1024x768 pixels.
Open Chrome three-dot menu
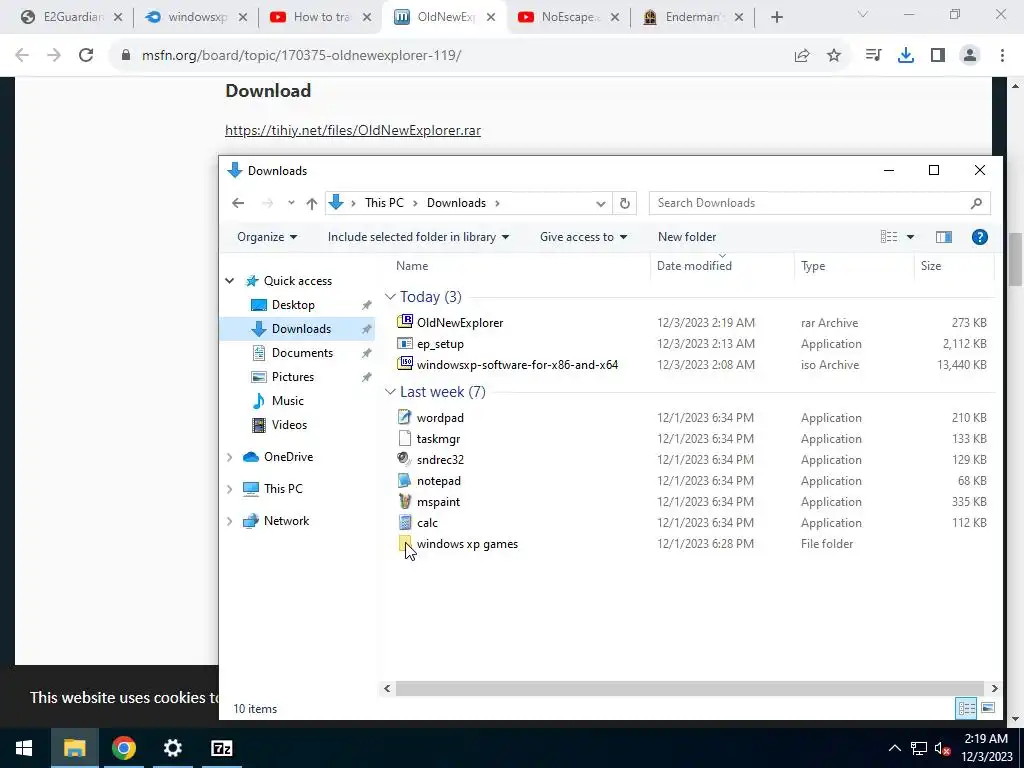[1002, 56]
